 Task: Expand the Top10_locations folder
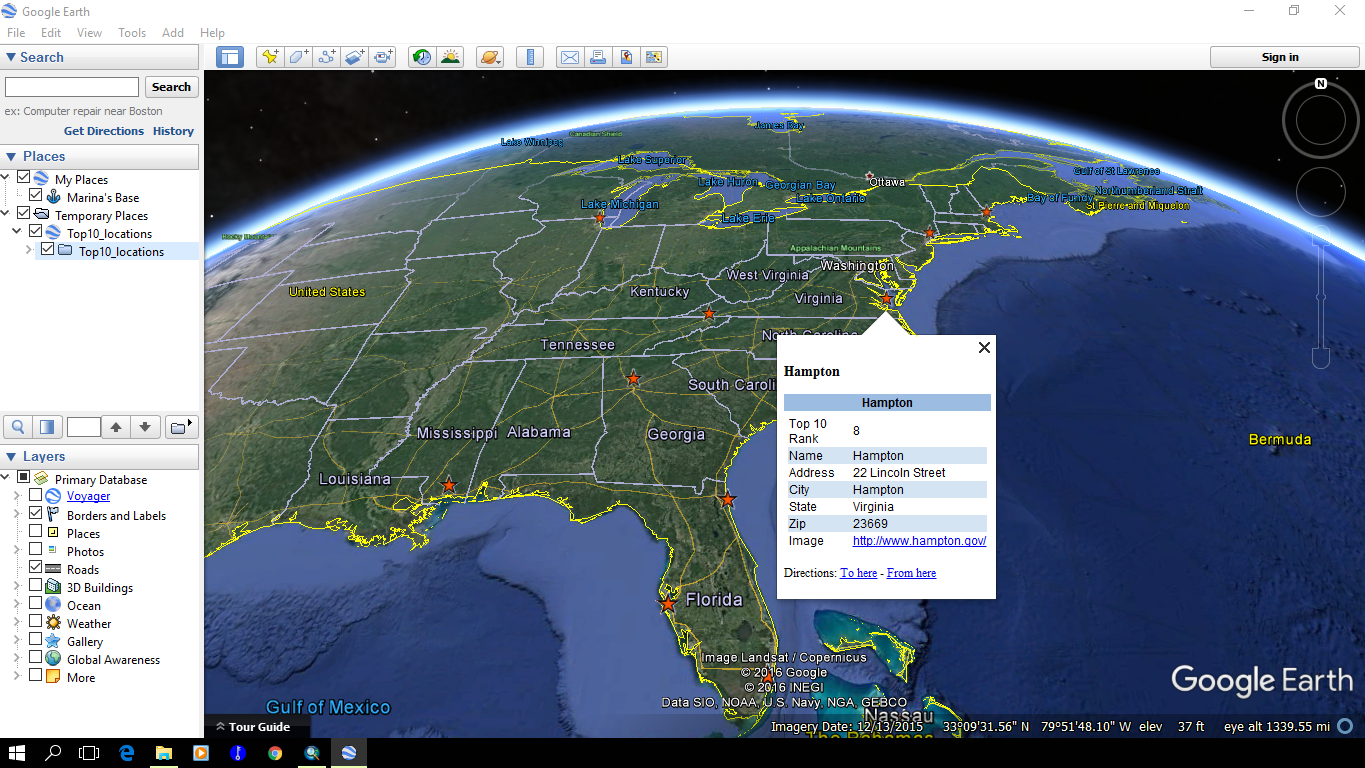click(x=30, y=251)
